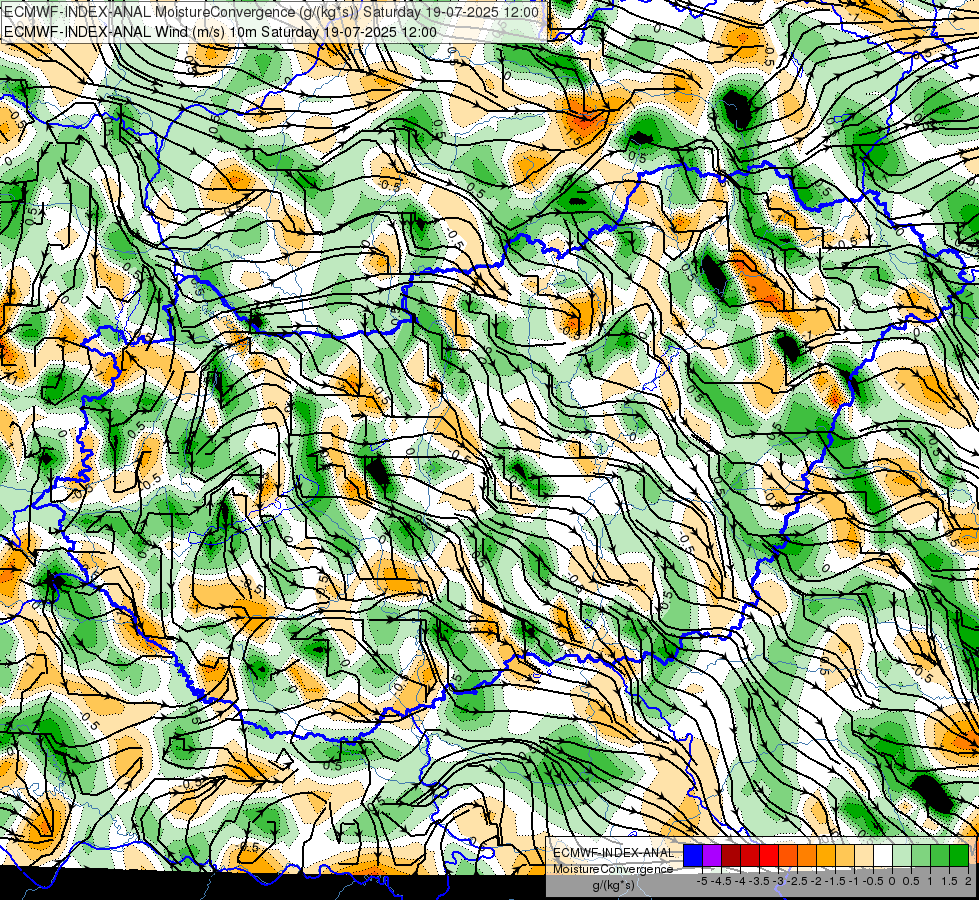Click the dark red legend swatch between -4.5 and -4
Image resolution: width=979 pixels, height=900 pixels.
731,855
